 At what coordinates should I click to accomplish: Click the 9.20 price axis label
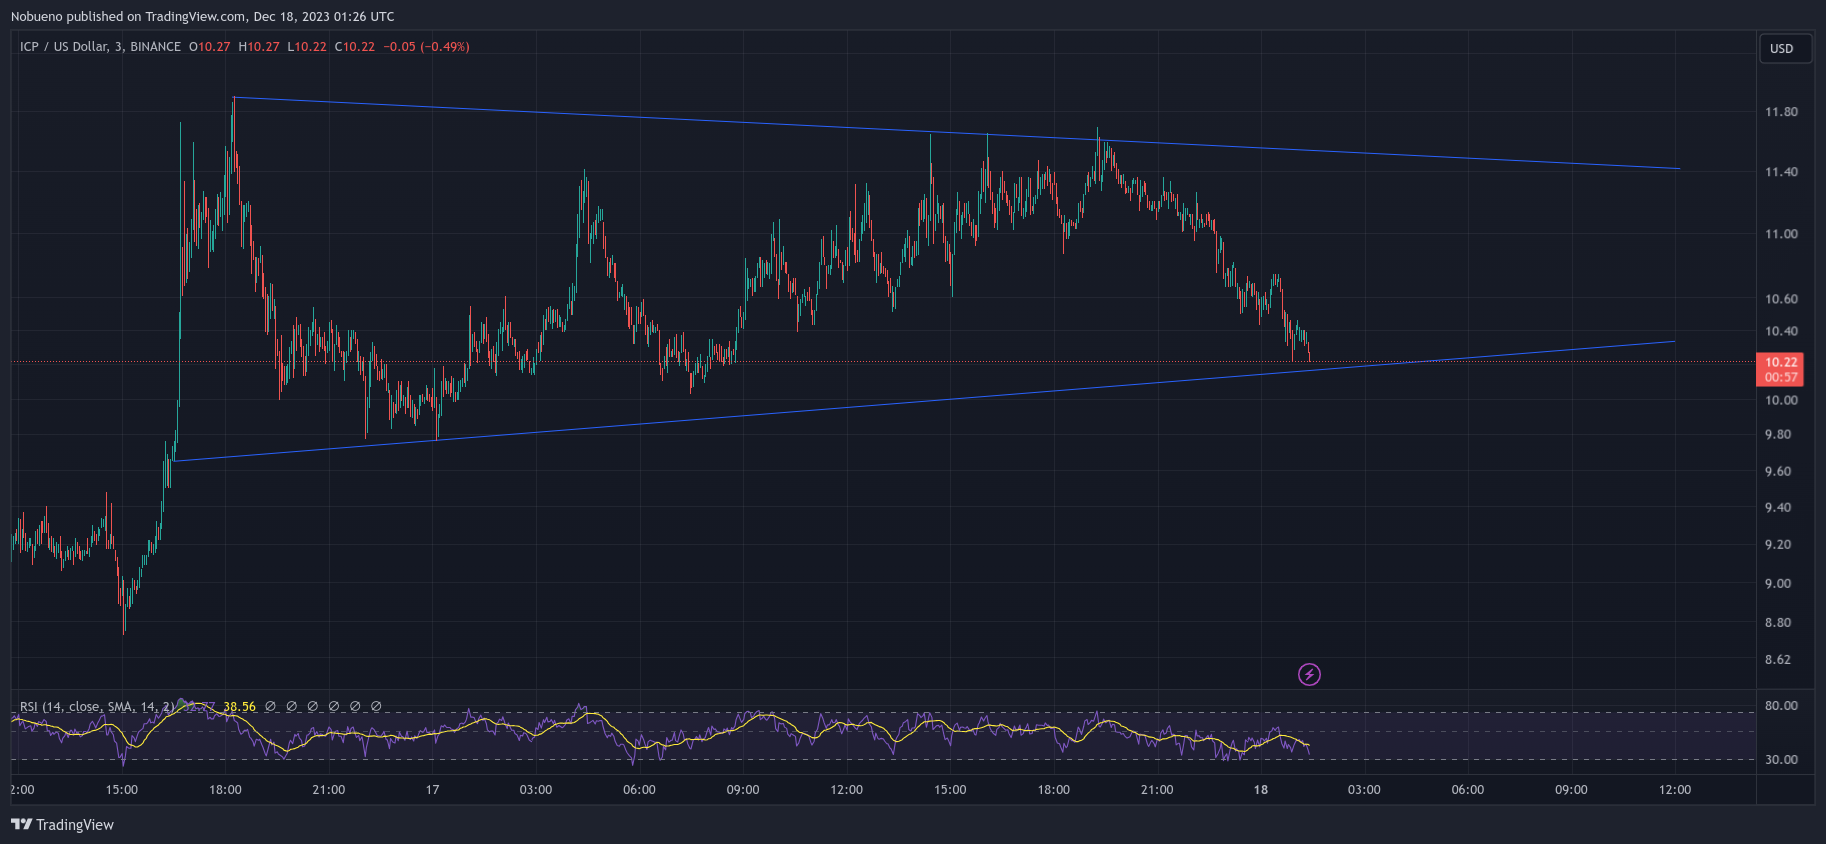tap(1778, 545)
